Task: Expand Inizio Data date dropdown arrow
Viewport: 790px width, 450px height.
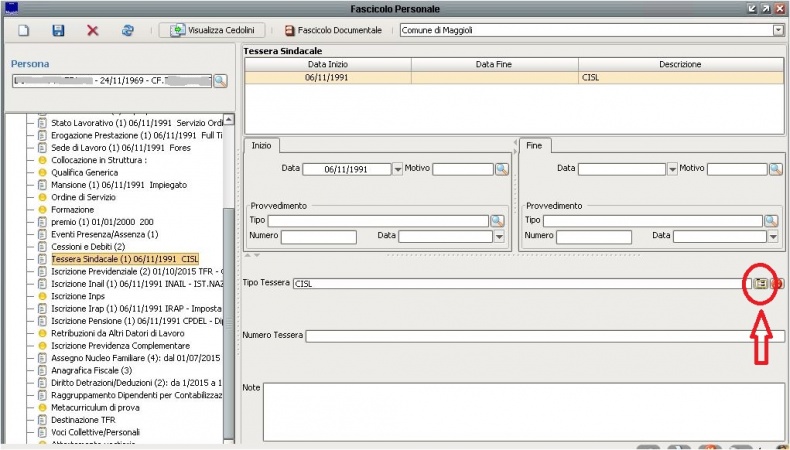Action: (397, 169)
